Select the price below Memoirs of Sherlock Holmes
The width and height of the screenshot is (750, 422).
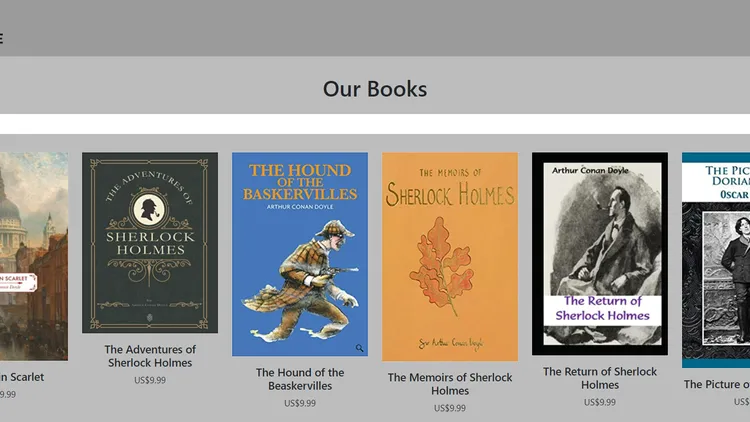450,408
